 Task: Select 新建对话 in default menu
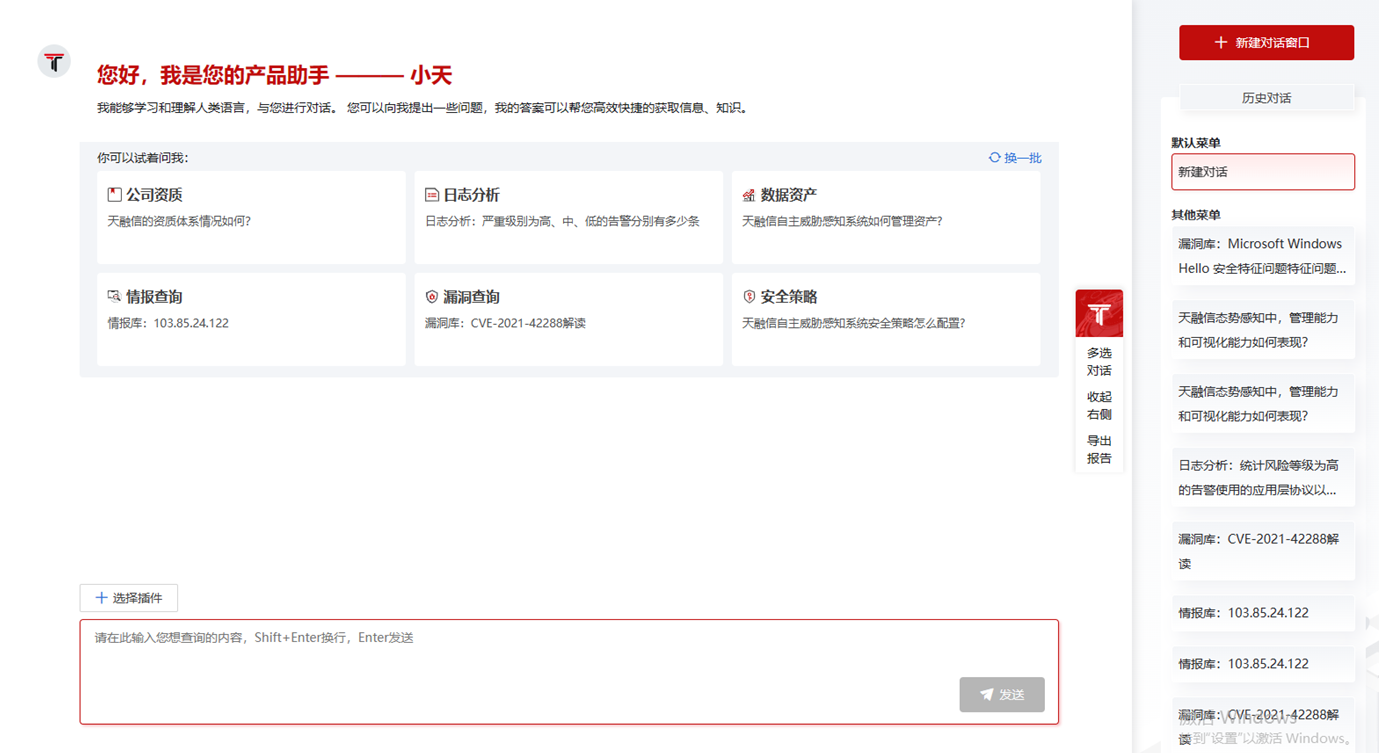pos(1263,172)
